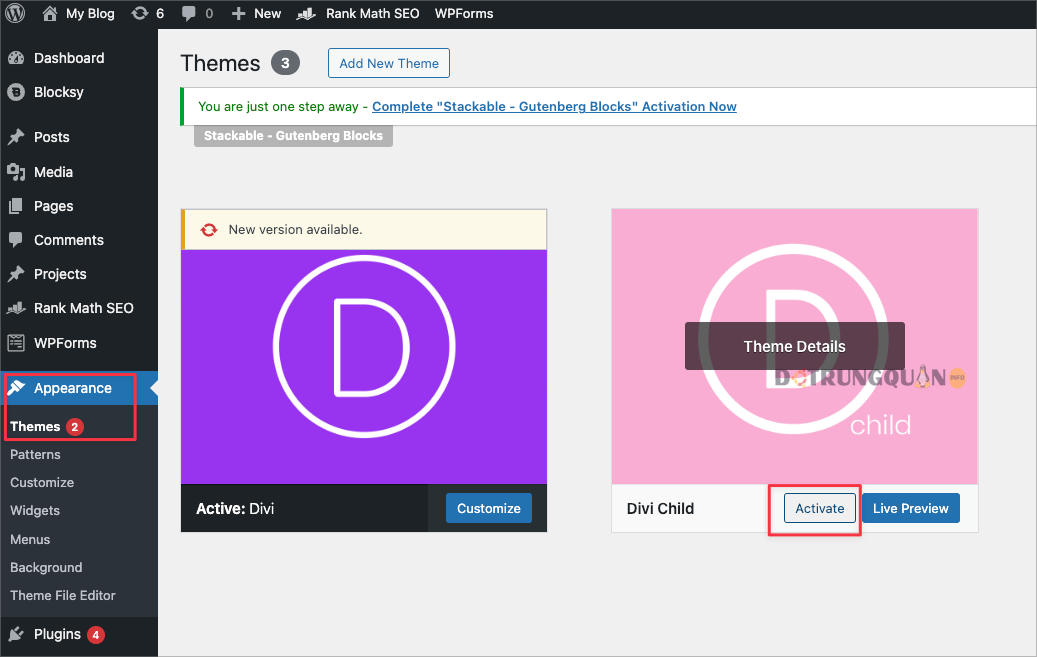Click the Rank Math SEO sidebar icon
Viewport: 1037px width, 657px height.
[x=16, y=308]
